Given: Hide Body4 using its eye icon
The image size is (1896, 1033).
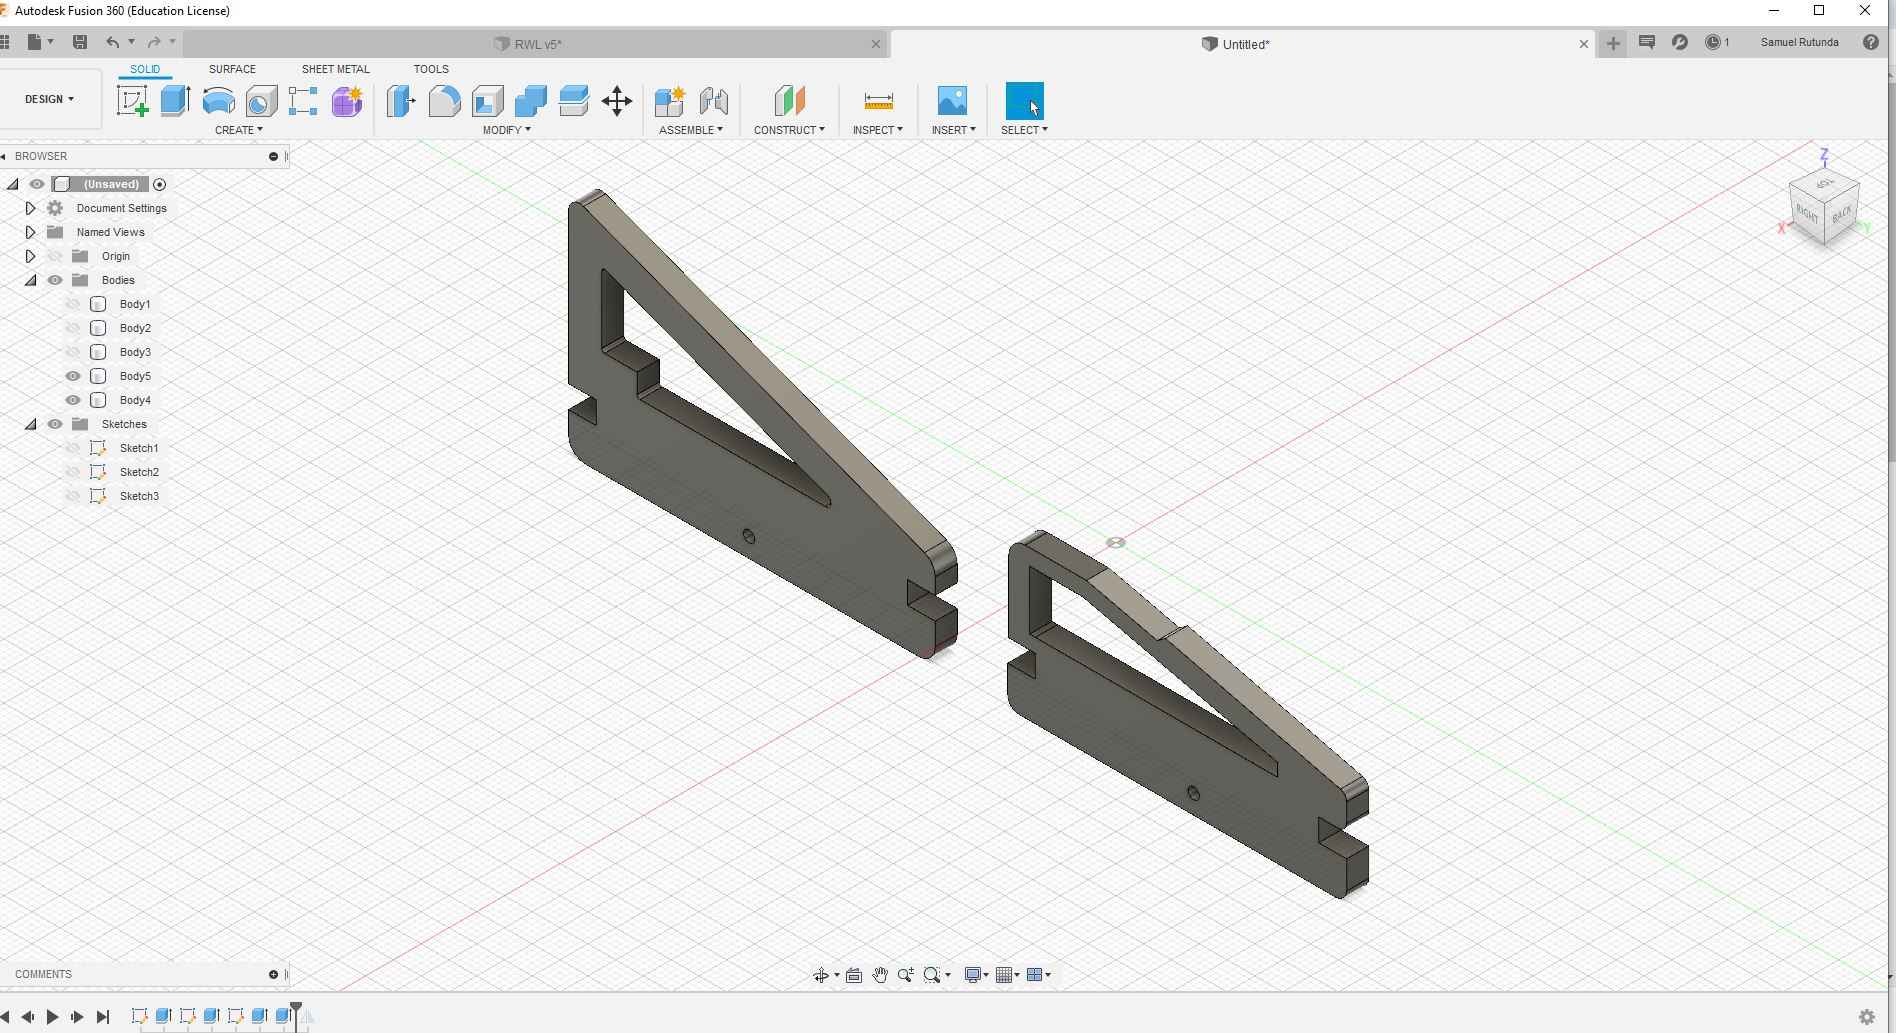Looking at the screenshot, I should (x=73, y=400).
